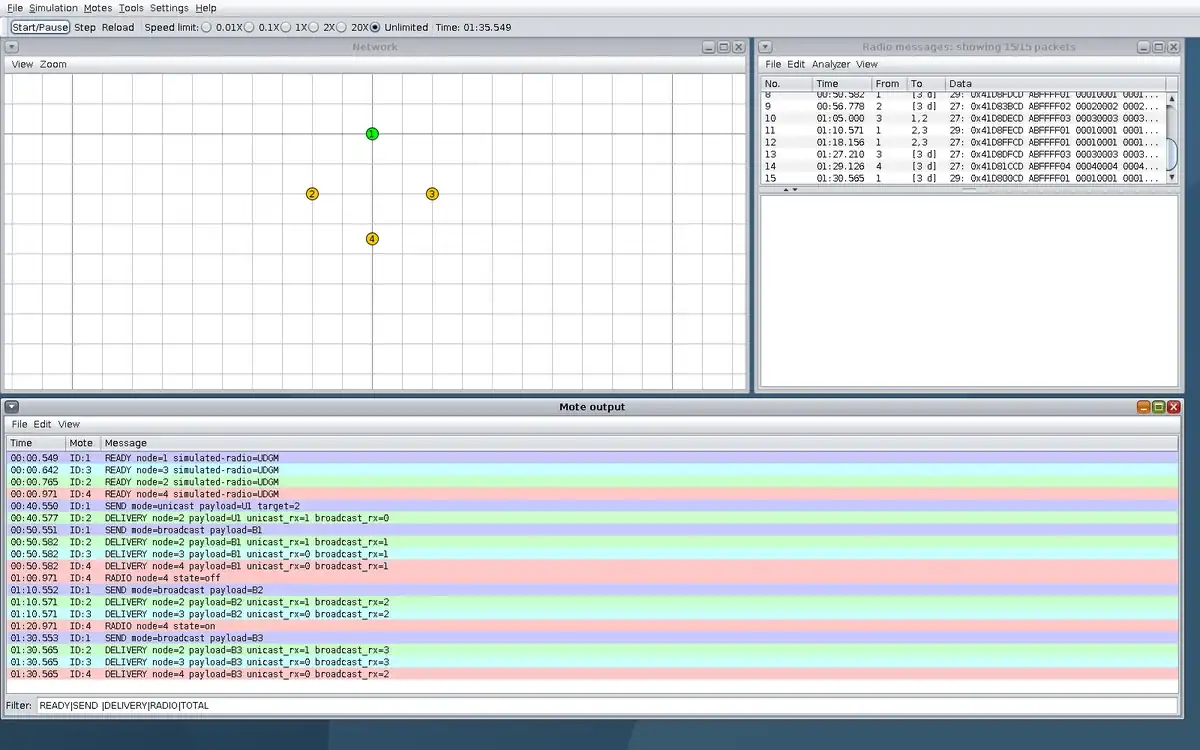Close the Network window
Viewport: 1200px width, 750px height.
[739, 47]
